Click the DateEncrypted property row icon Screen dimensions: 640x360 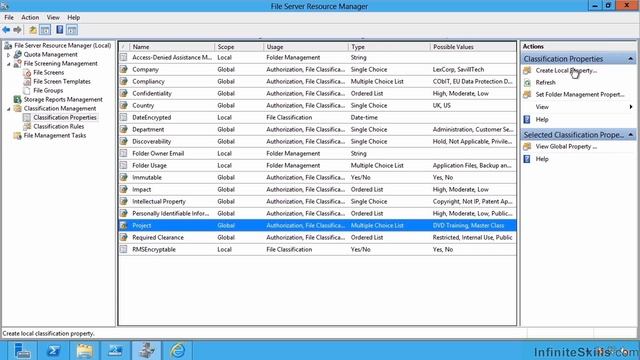click(x=124, y=118)
